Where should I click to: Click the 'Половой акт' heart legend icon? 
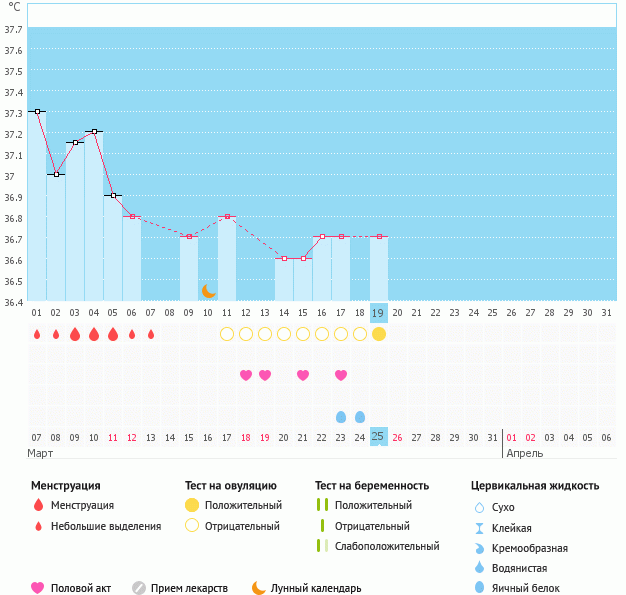pyautogui.click(x=38, y=588)
